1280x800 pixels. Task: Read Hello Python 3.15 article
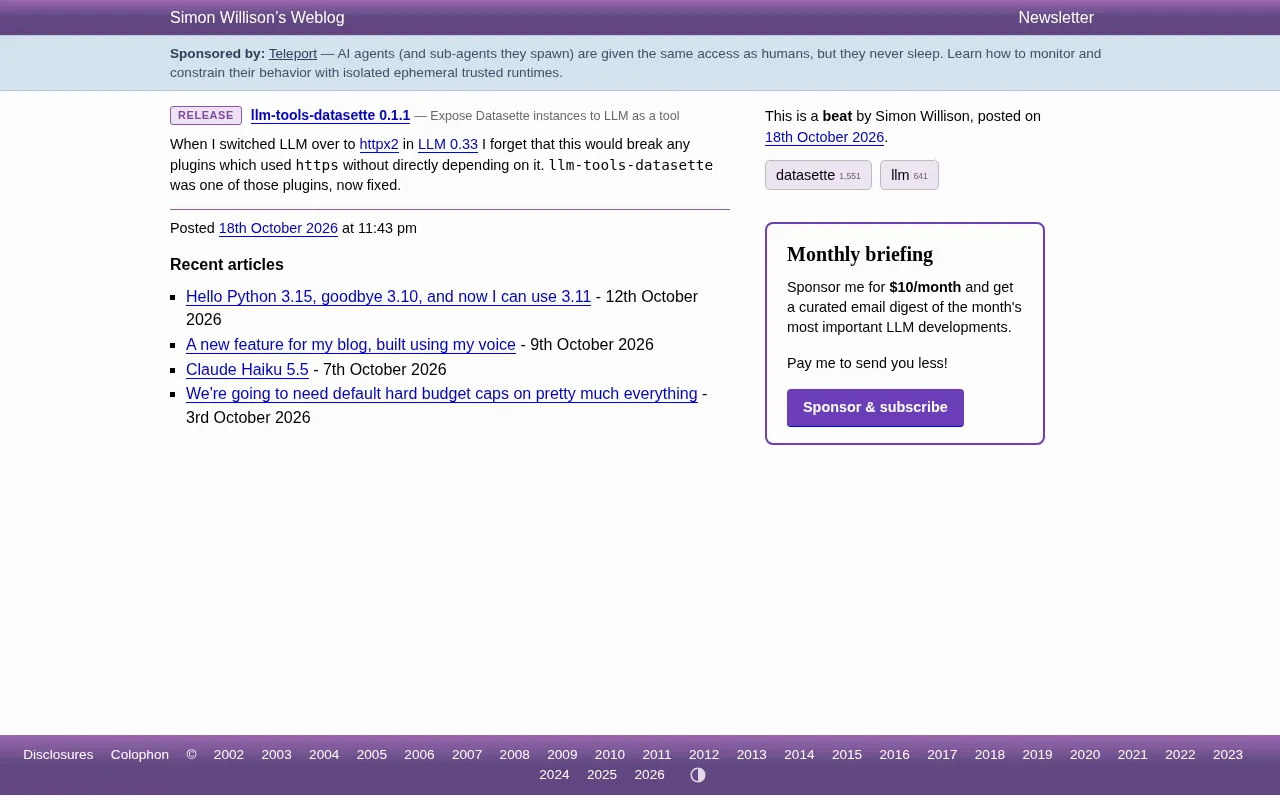[x=388, y=297]
